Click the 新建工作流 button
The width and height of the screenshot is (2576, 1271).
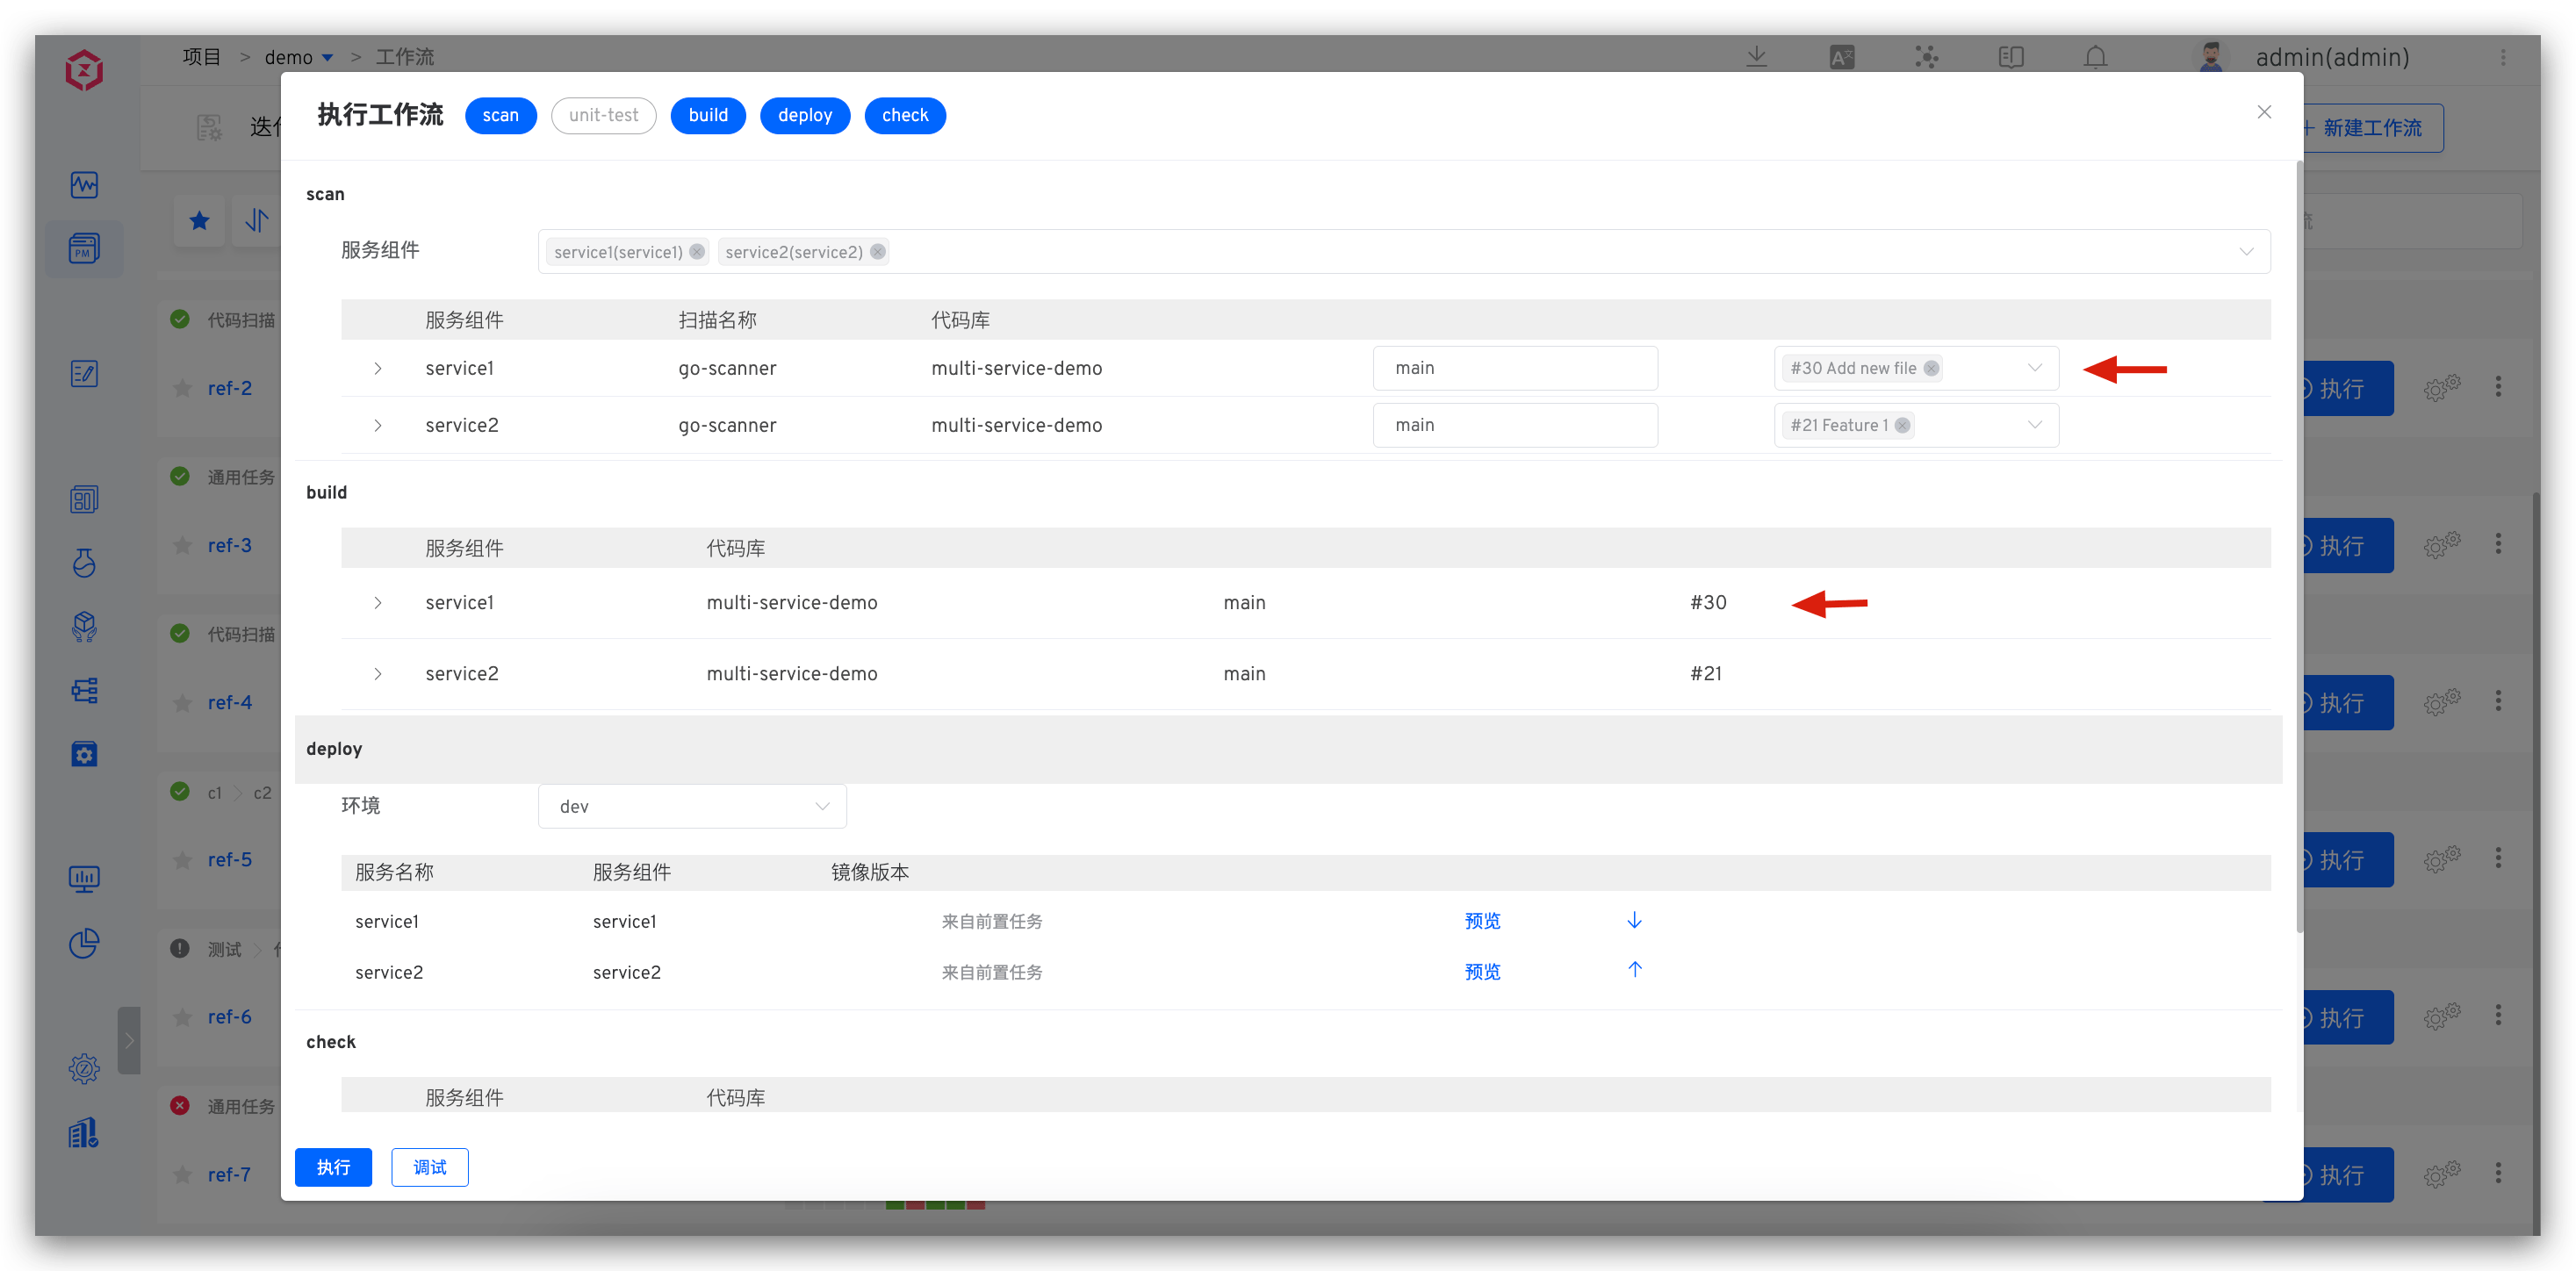(x=2372, y=128)
